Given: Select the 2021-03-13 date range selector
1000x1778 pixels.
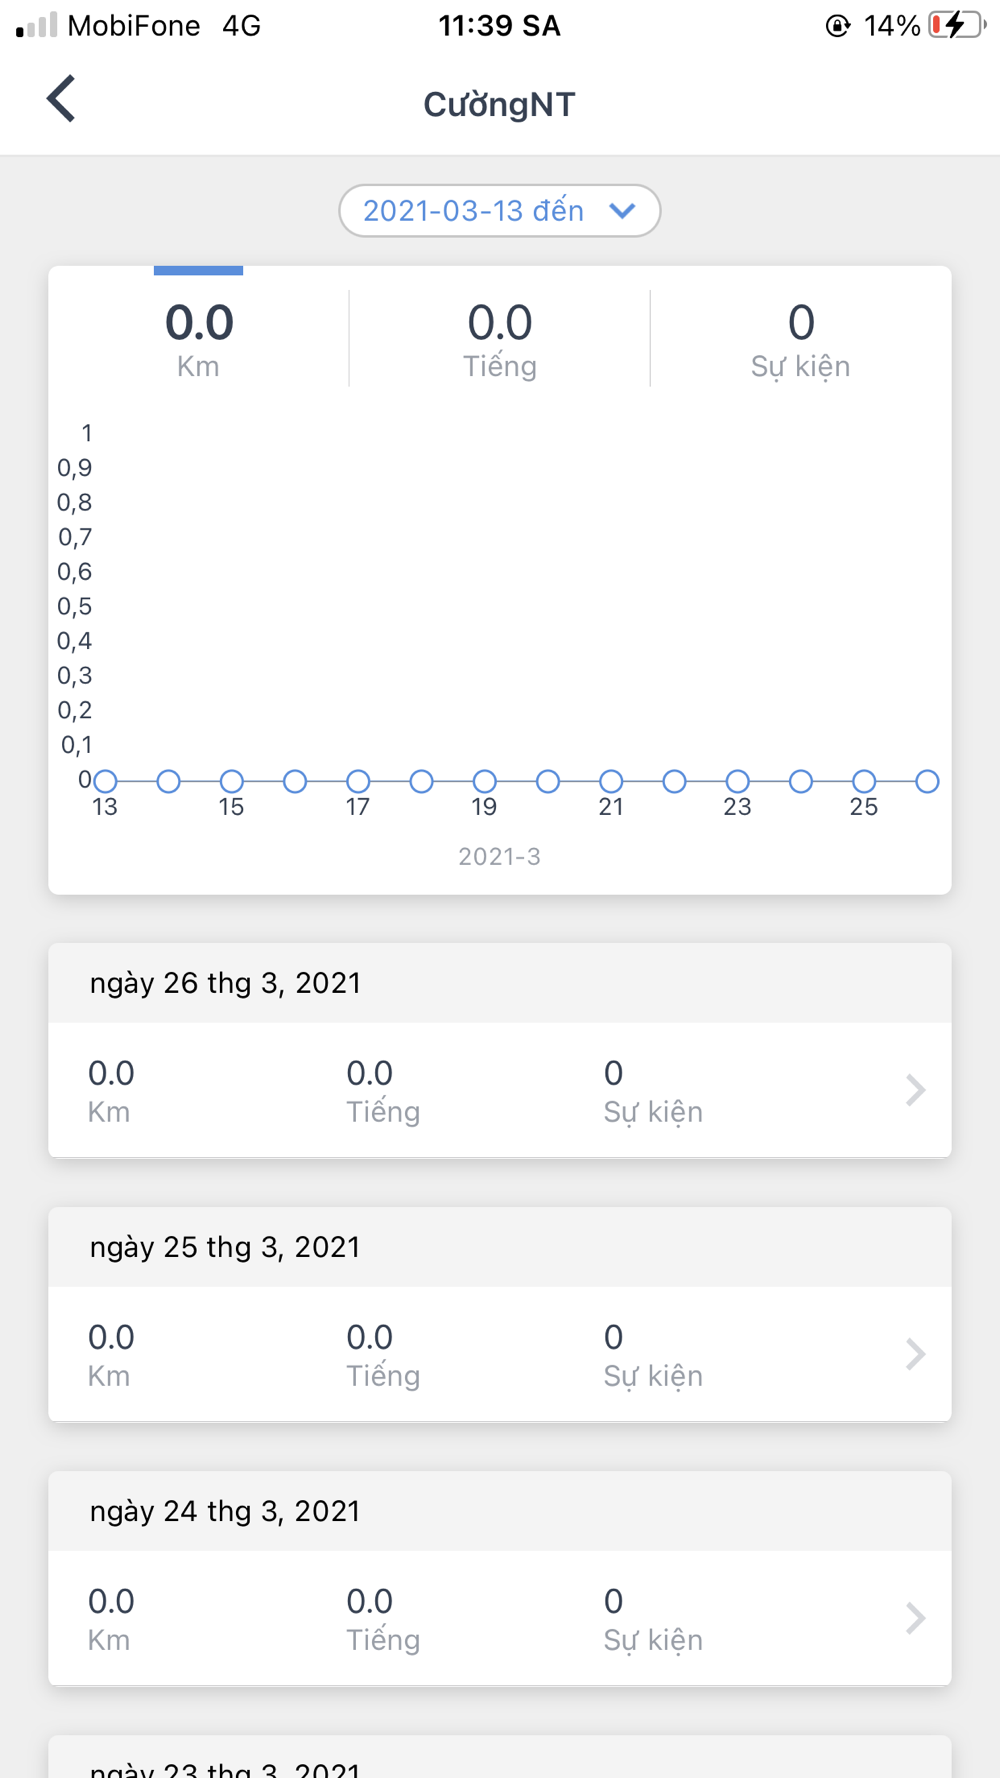Looking at the screenshot, I should 500,211.
